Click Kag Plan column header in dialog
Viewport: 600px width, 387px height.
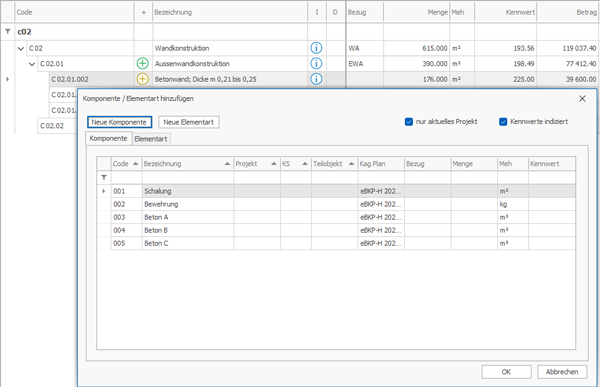coord(381,164)
